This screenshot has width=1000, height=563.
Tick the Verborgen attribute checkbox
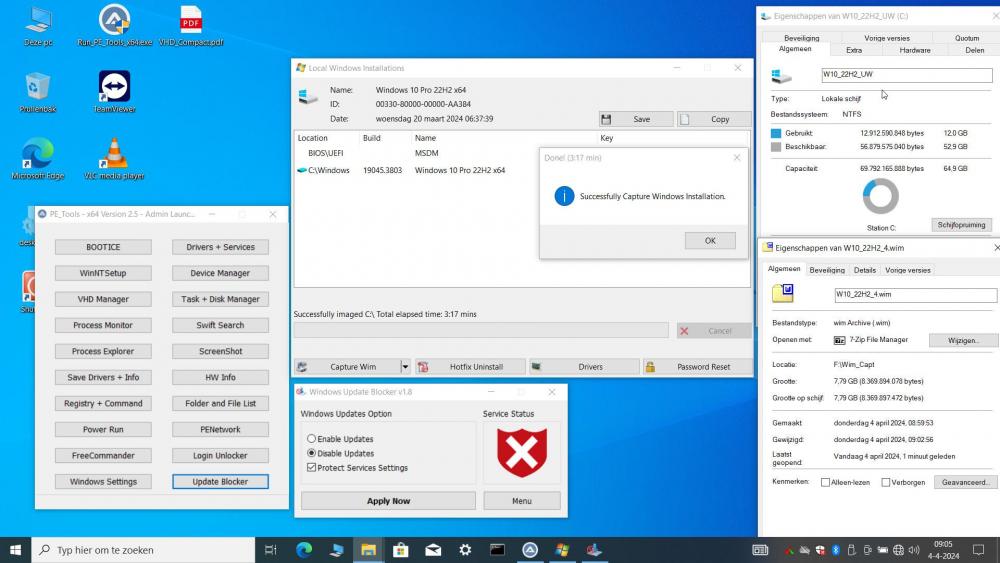886,482
